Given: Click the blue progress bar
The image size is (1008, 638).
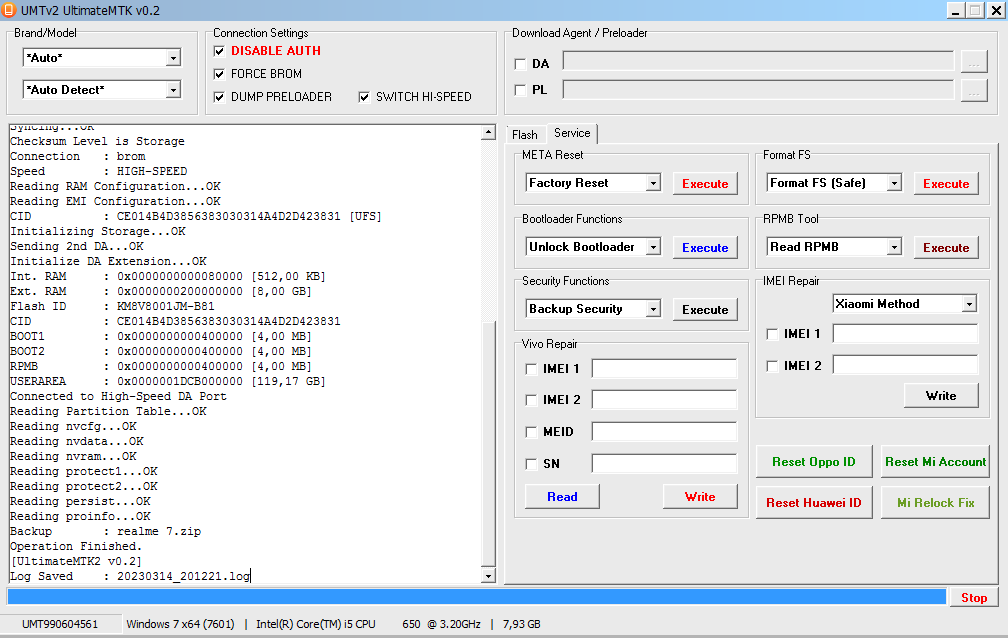Looking at the screenshot, I should [x=476, y=596].
